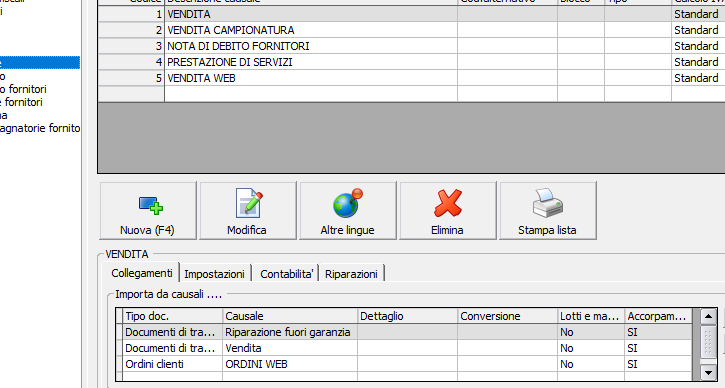Click the scroll up arrow of import table
The image size is (725, 388).
(708, 317)
